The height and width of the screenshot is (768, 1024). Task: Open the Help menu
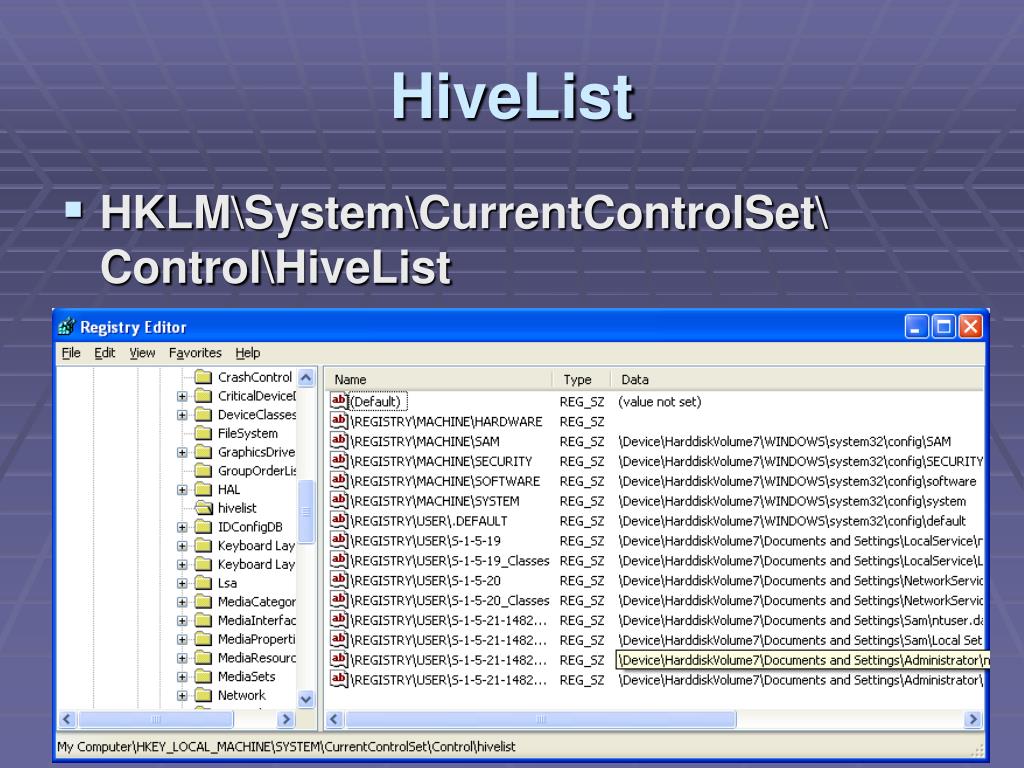click(x=248, y=353)
